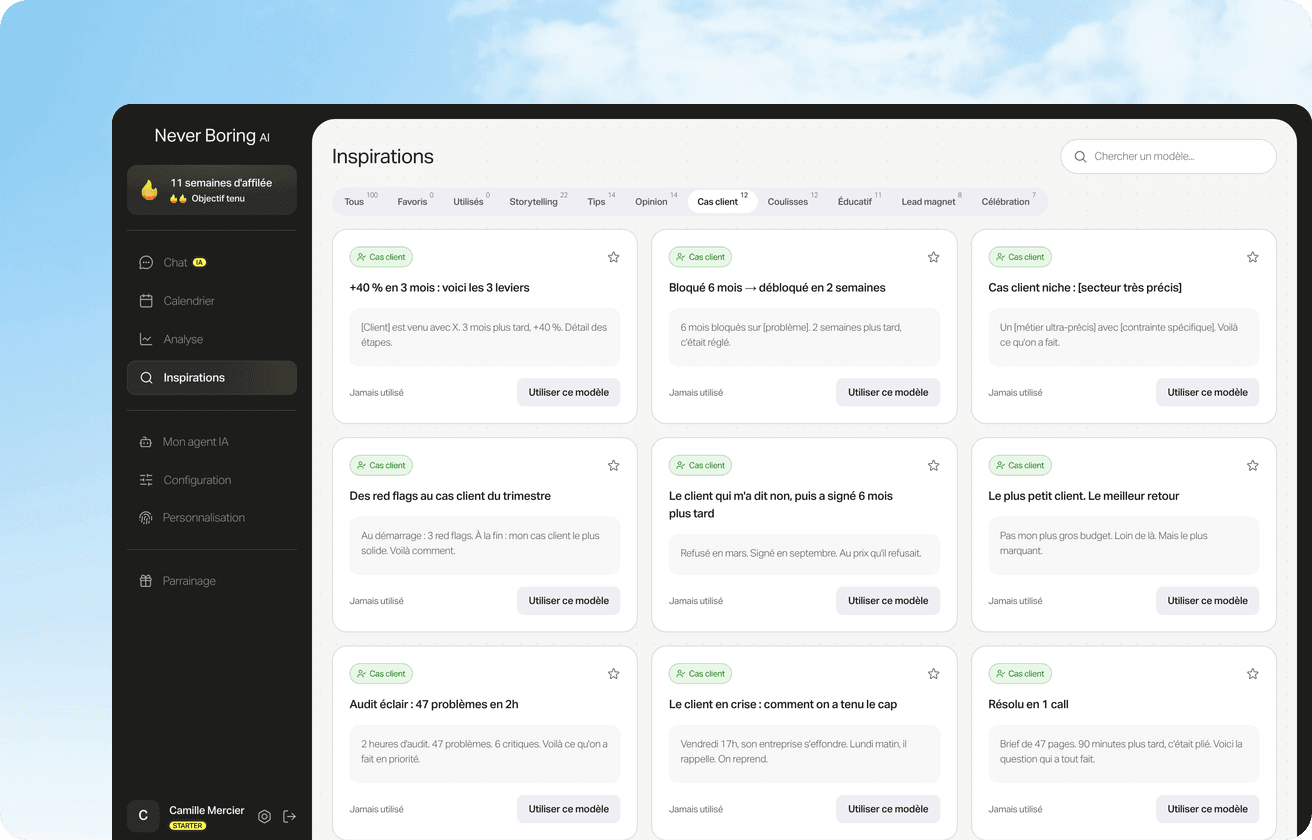Screen dimensions: 1312x840
Task: Use the 'Le client en crise' template
Action: (888, 809)
